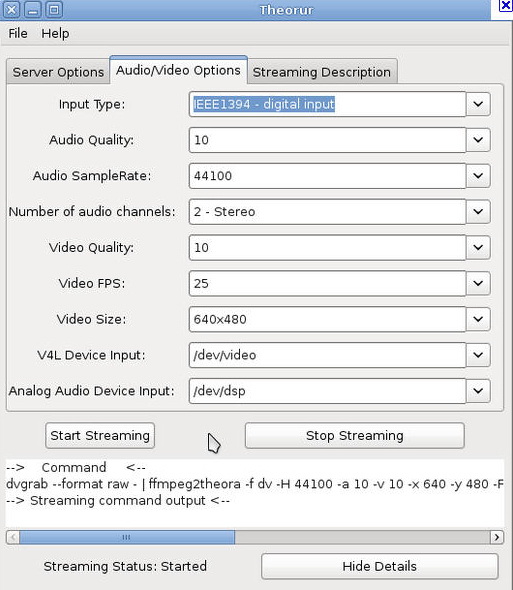Click the 'Streaming Status: Started' label
The width and height of the screenshot is (513, 590).
[x=125, y=566]
